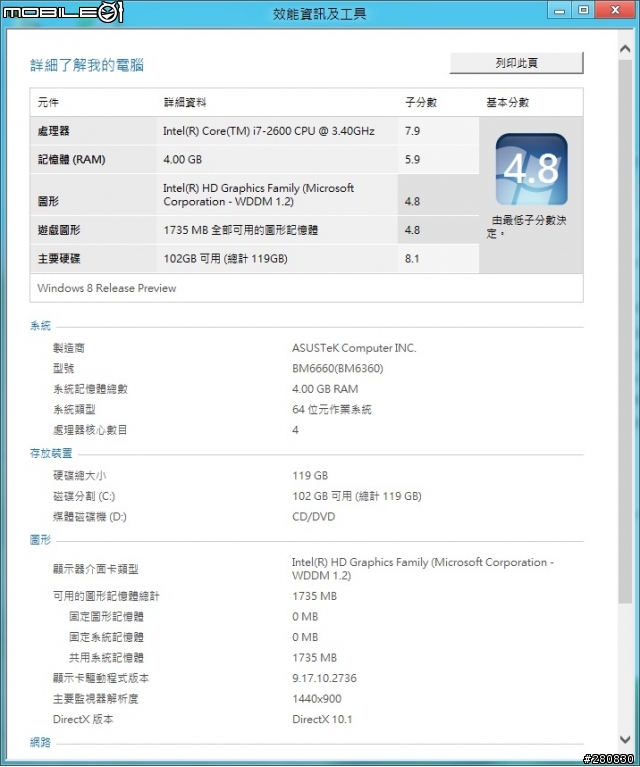Maximize the 效能資訊及工具 window
This screenshot has width=640, height=767.
583,10
